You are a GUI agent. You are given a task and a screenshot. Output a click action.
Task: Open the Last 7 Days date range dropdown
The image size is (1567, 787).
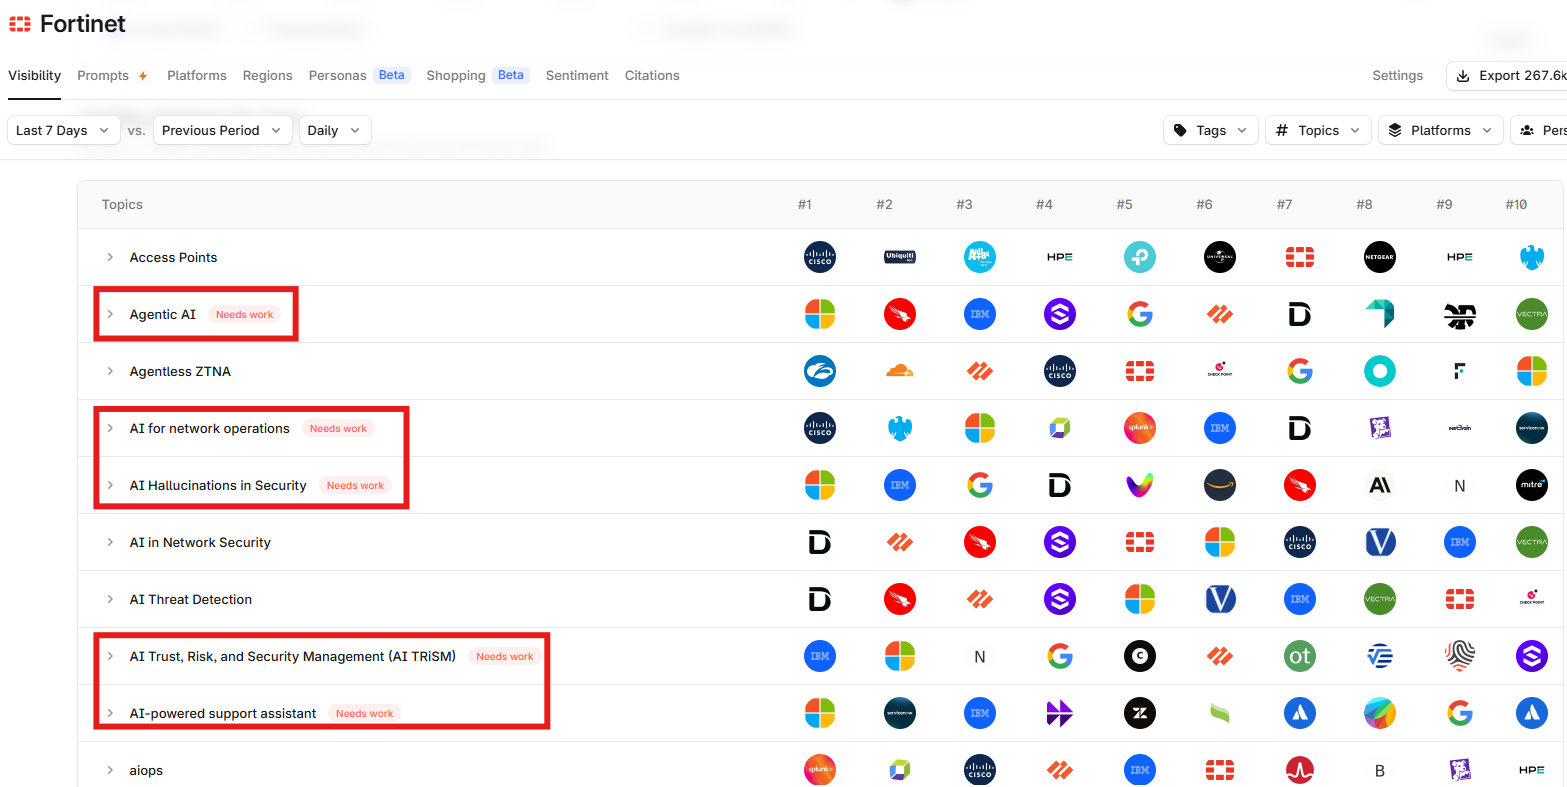[x=64, y=130]
